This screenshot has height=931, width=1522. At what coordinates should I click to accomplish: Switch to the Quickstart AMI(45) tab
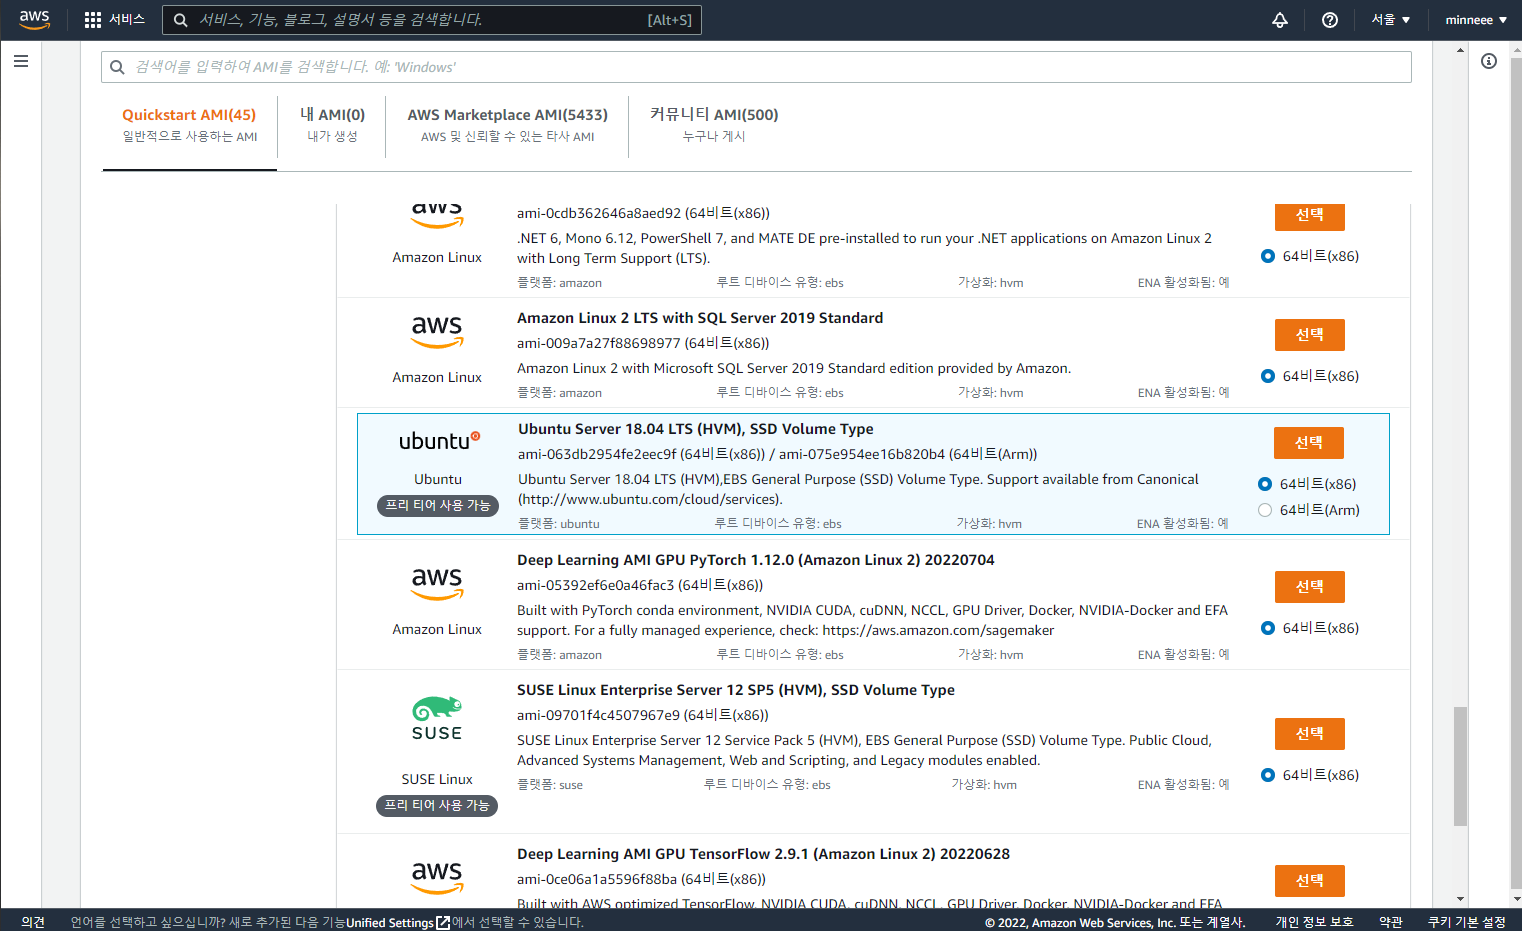189,125
